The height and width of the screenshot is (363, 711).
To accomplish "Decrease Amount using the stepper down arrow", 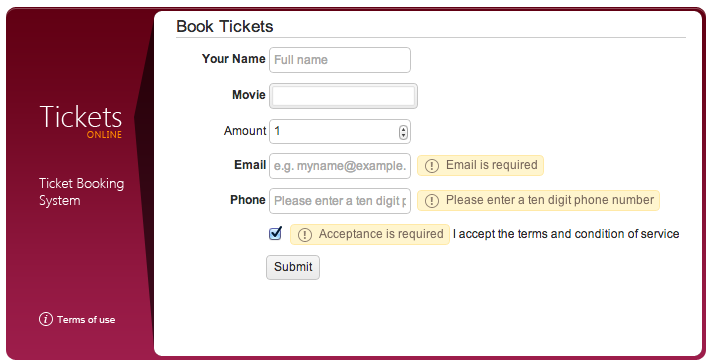I will click(403, 135).
